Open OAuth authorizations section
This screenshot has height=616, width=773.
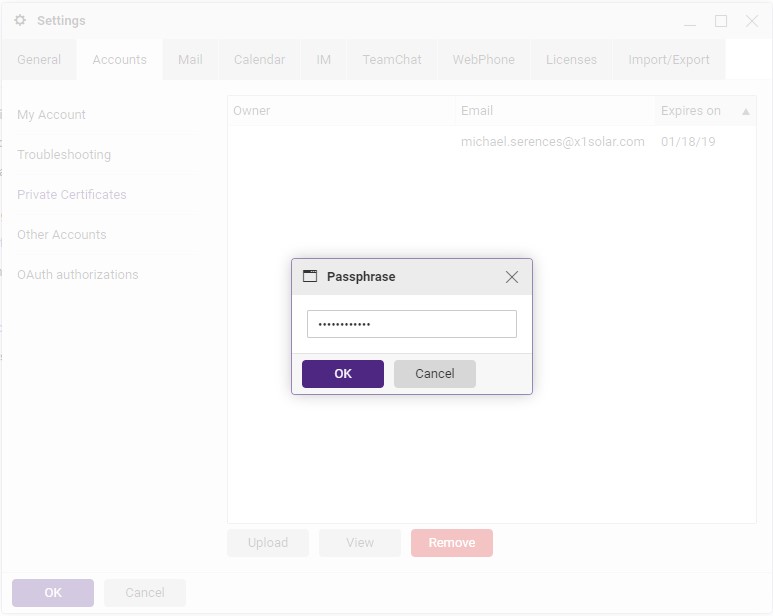coord(78,274)
